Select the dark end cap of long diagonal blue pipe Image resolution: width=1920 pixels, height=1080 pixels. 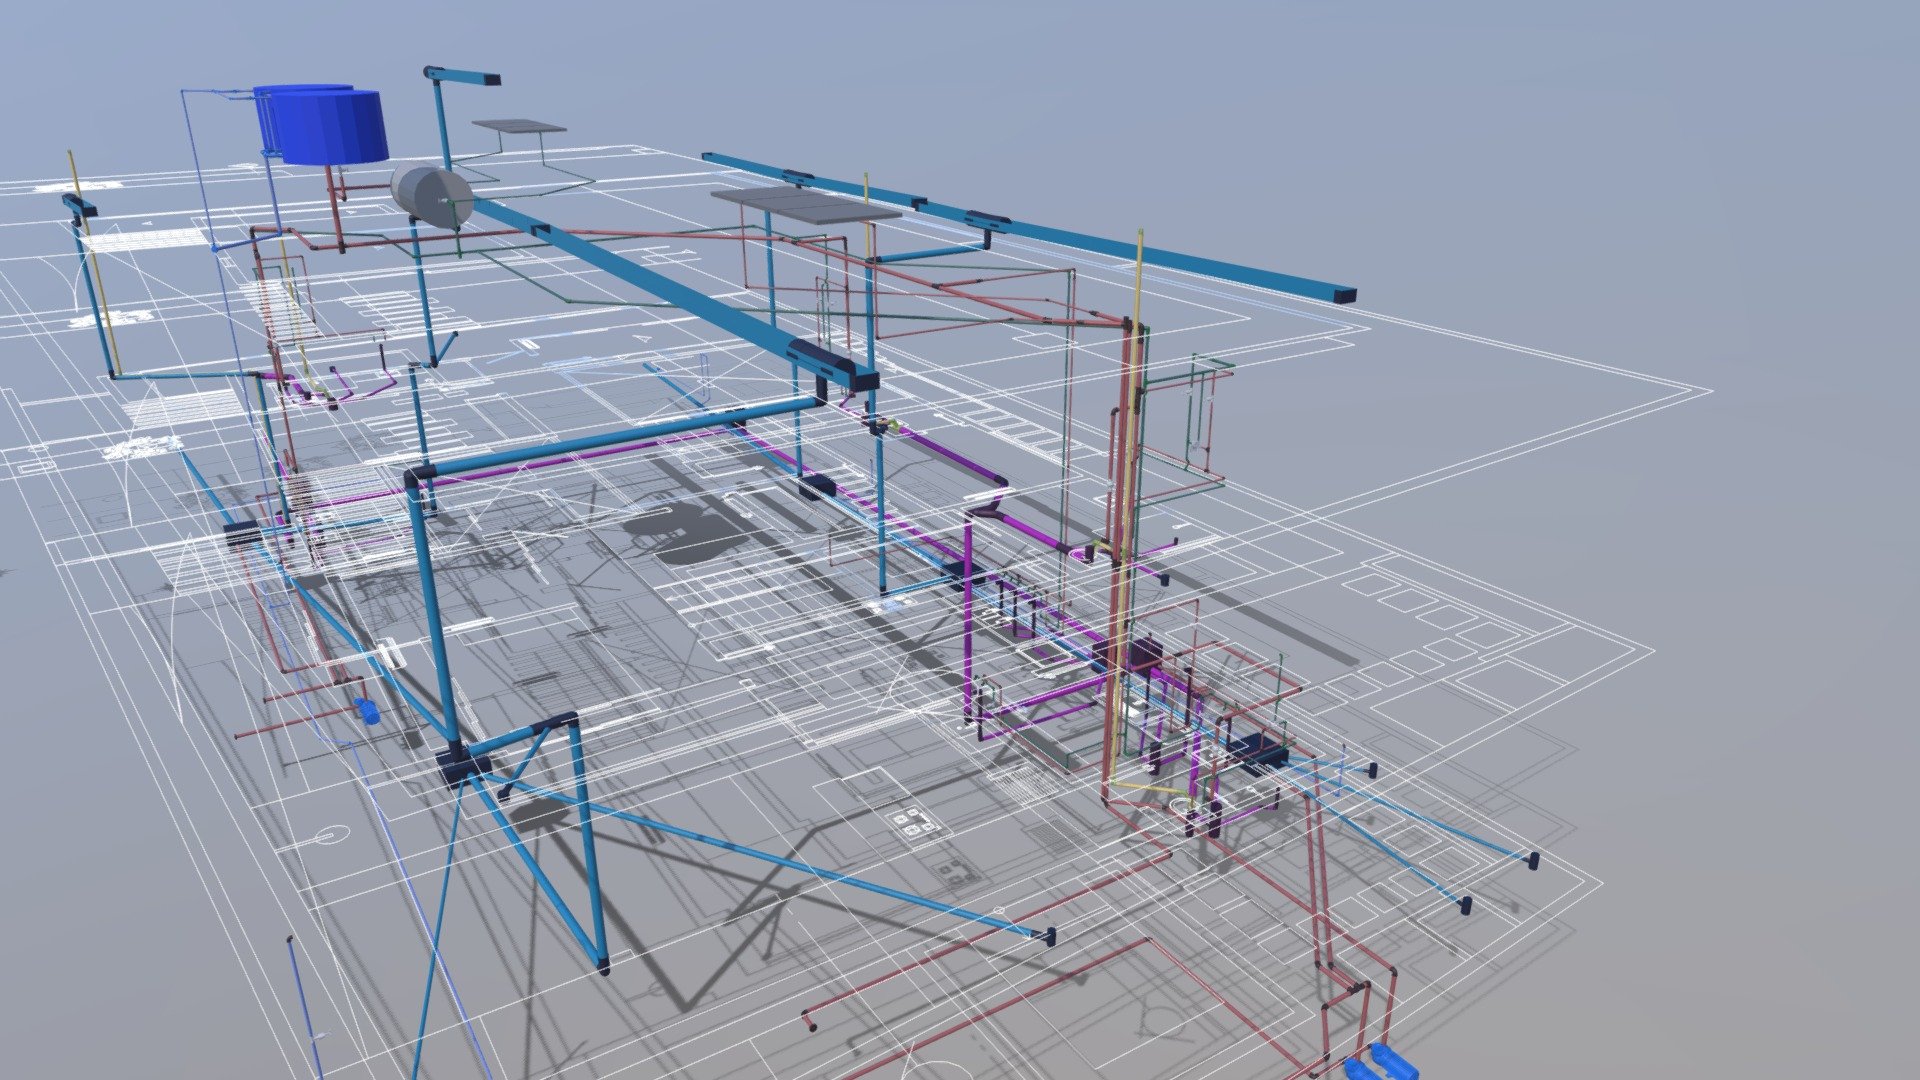click(x=1047, y=937)
